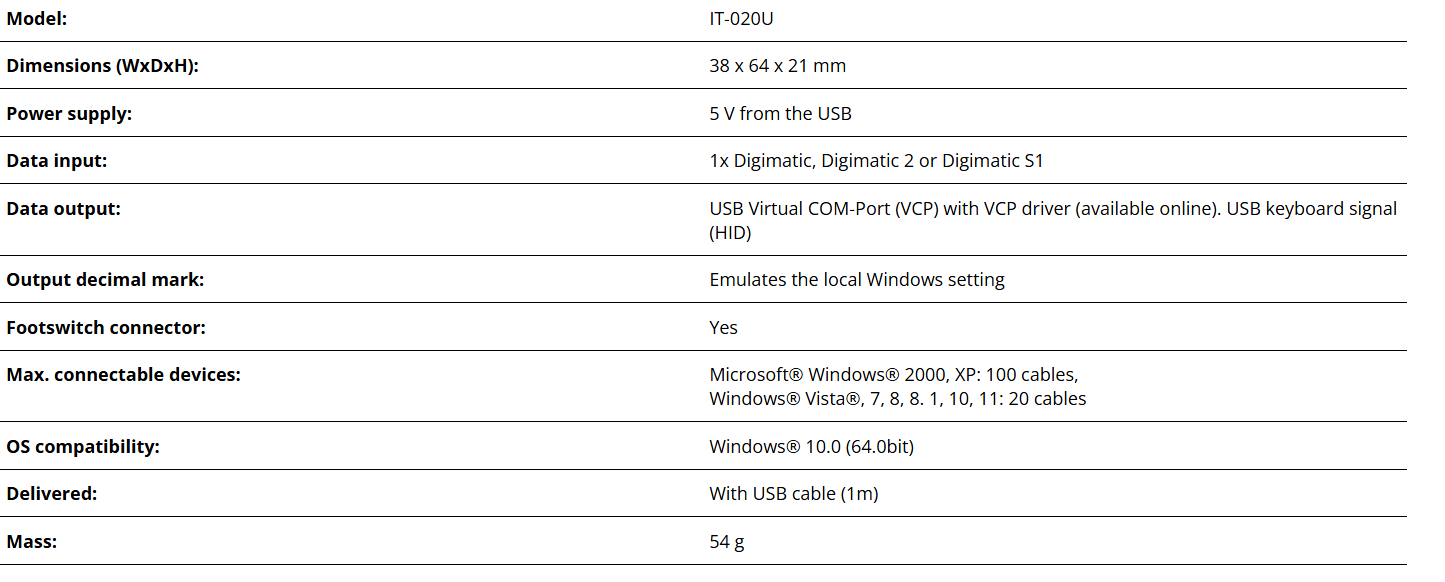Select the 38 x 64 x 21 mm value
Image resolution: width=1445 pixels, height=582 pixels.
pos(777,66)
